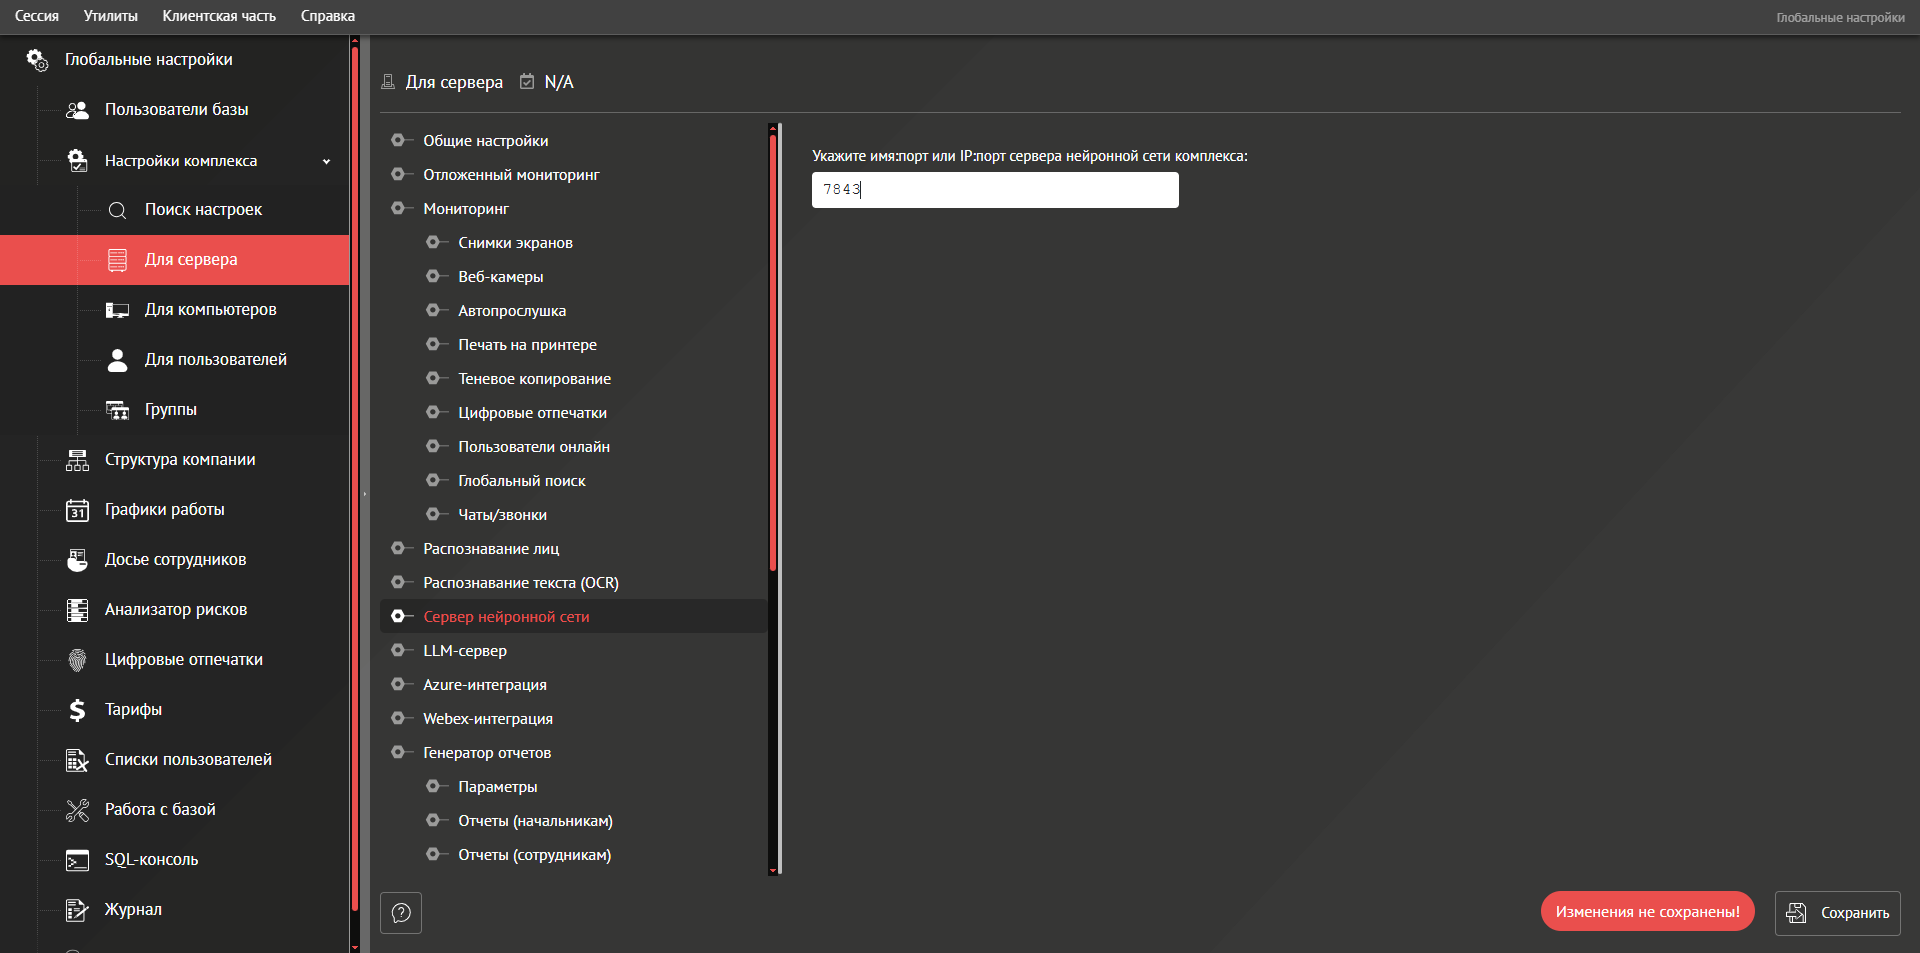Open the SQL console terminal icon

(x=77, y=860)
